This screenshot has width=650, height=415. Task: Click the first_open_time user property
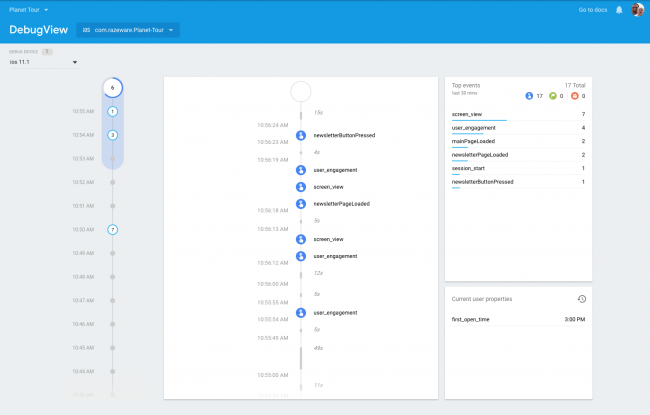(471, 319)
